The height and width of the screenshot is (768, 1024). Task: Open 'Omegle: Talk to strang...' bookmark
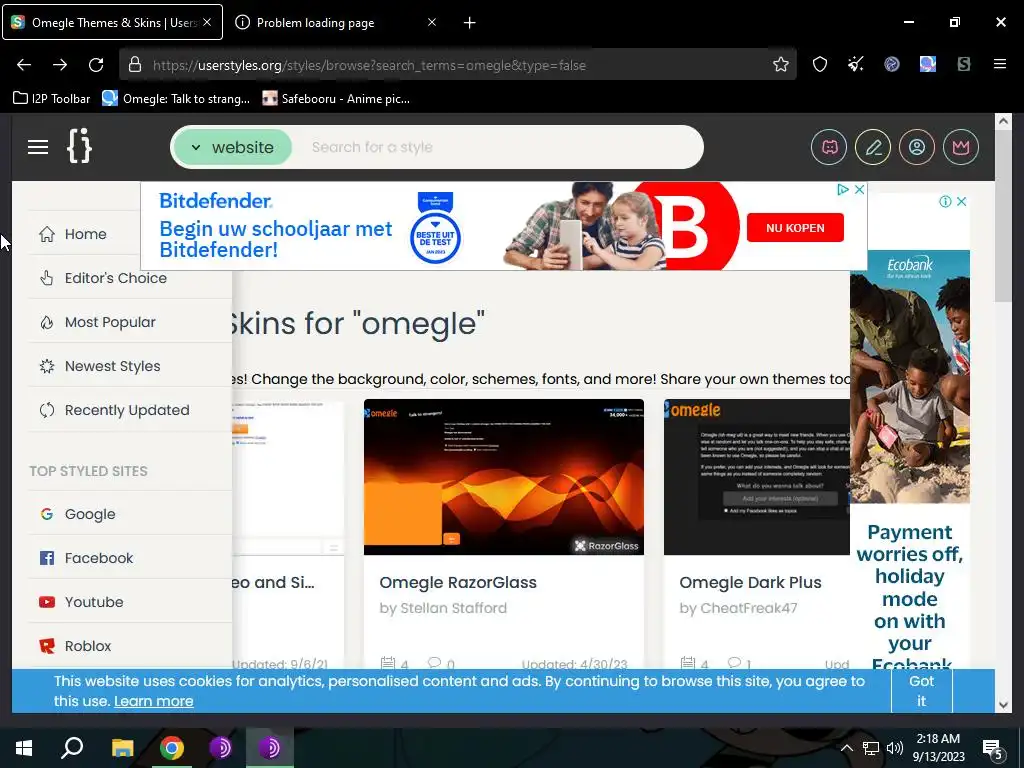pos(176,99)
